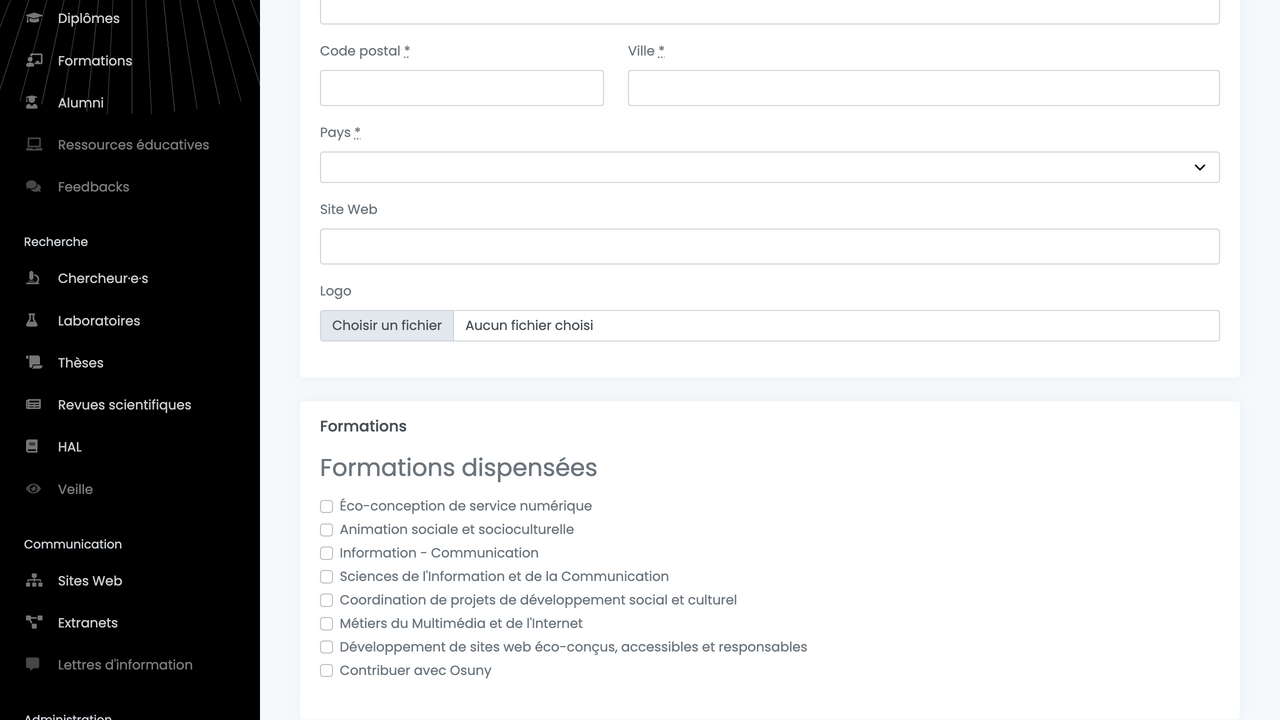The width and height of the screenshot is (1280, 720).
Task: Click the Choisir un fichier button
Action: point(387,325)
